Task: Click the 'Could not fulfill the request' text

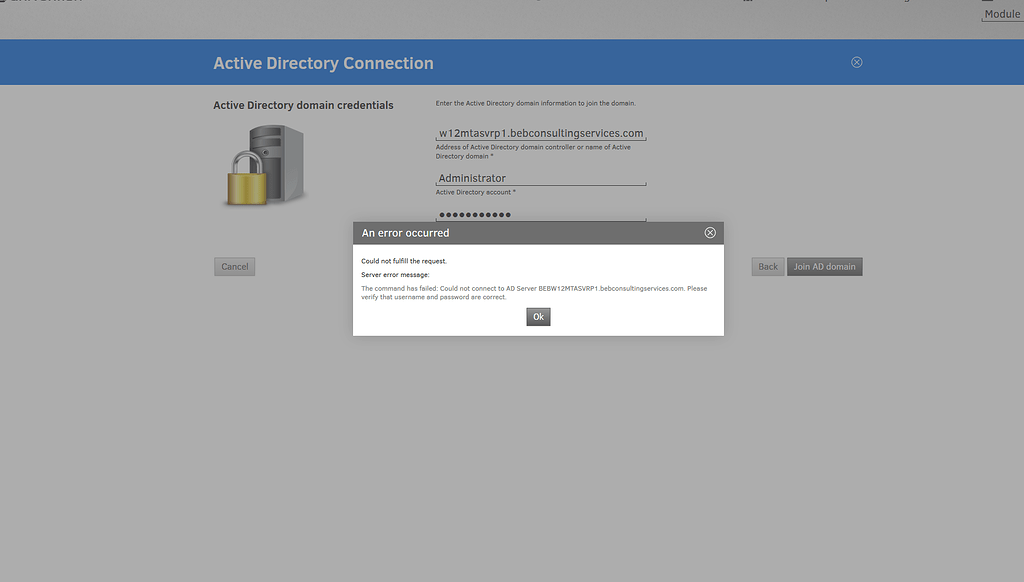Action: pos(404,261)
